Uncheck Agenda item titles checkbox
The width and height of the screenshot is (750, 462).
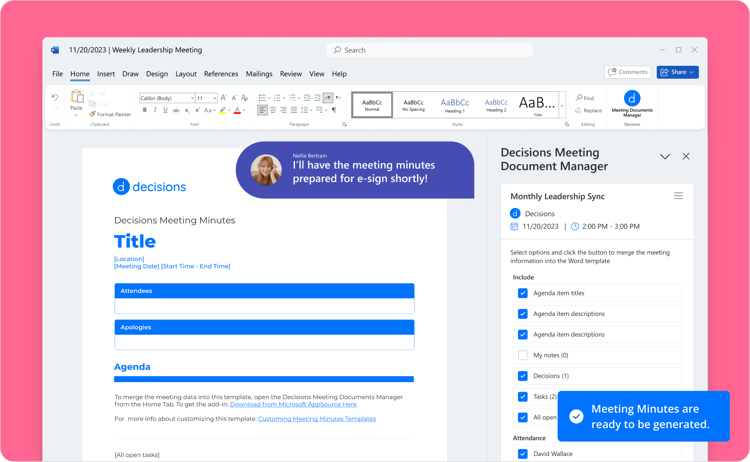[523, 293]
